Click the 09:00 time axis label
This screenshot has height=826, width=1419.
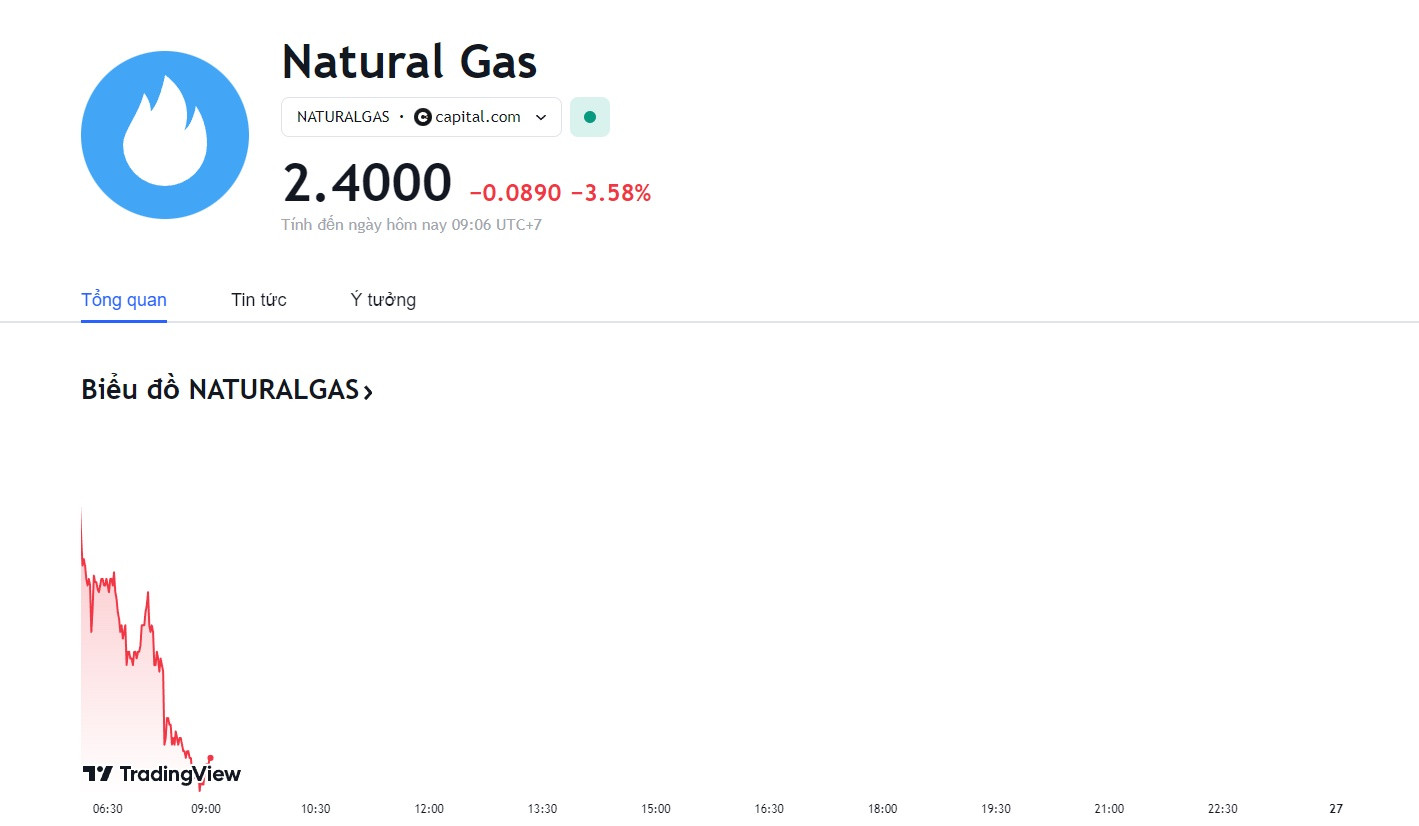pyautogui.click(x=206, y=809)
